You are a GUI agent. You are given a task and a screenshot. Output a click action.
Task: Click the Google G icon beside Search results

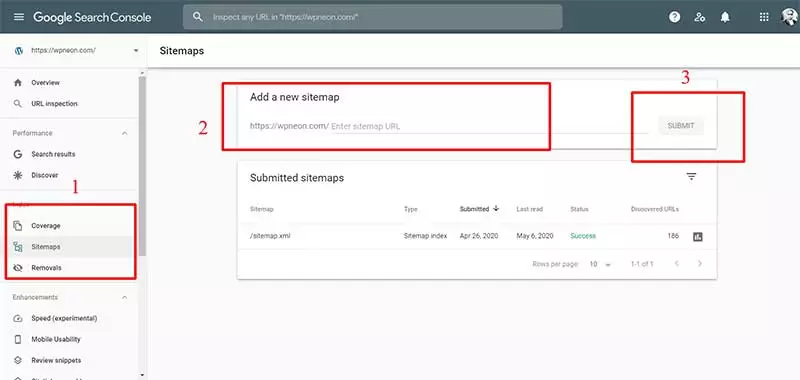(x=18, y=154)
